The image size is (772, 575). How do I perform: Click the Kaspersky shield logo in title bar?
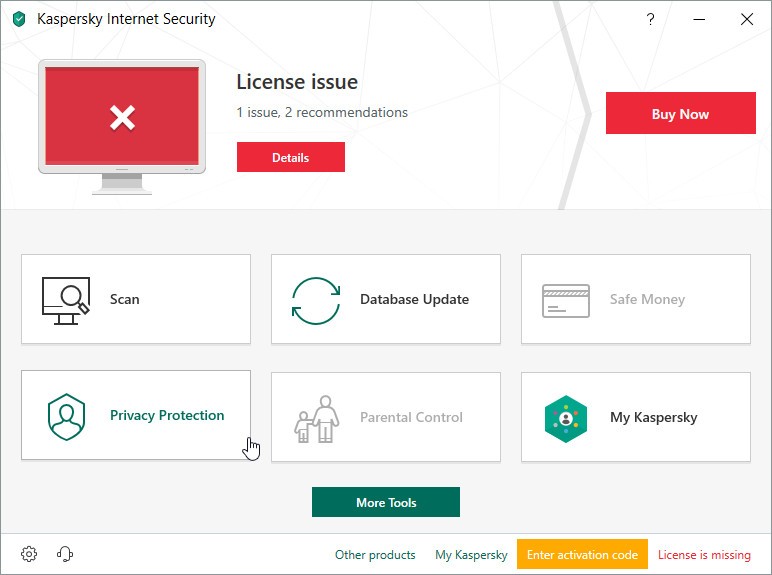19,19
